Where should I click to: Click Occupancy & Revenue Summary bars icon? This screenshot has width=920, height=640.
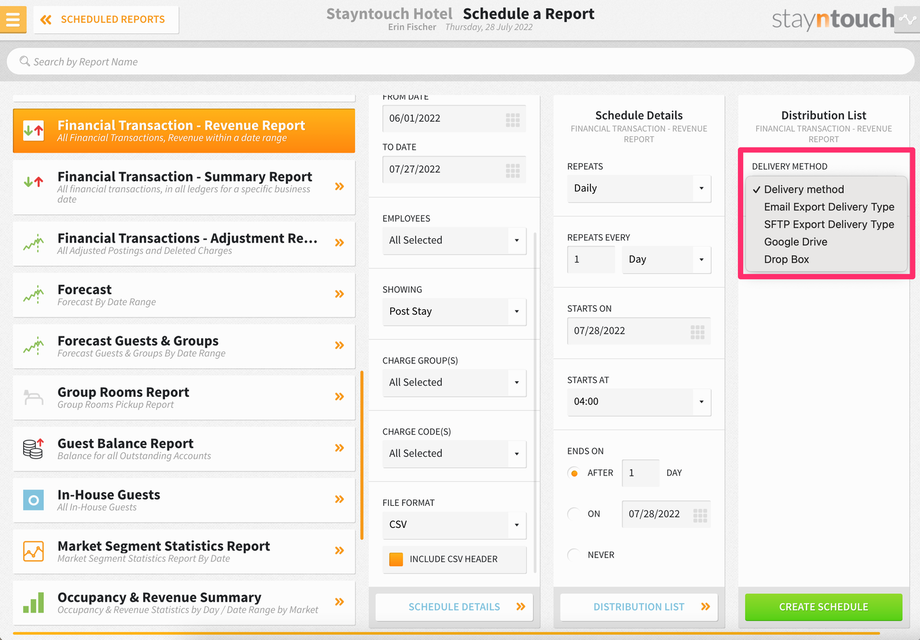tap(33, 602)
